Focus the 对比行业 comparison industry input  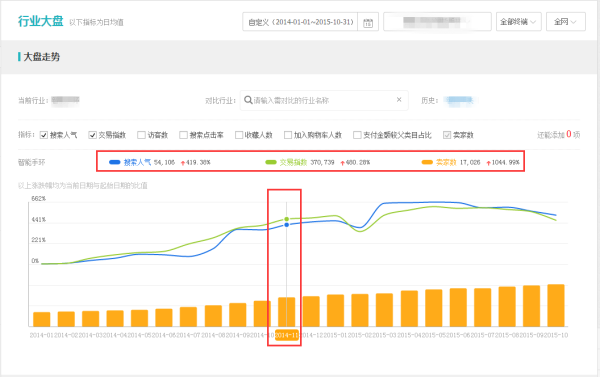(x=324, y=100)
